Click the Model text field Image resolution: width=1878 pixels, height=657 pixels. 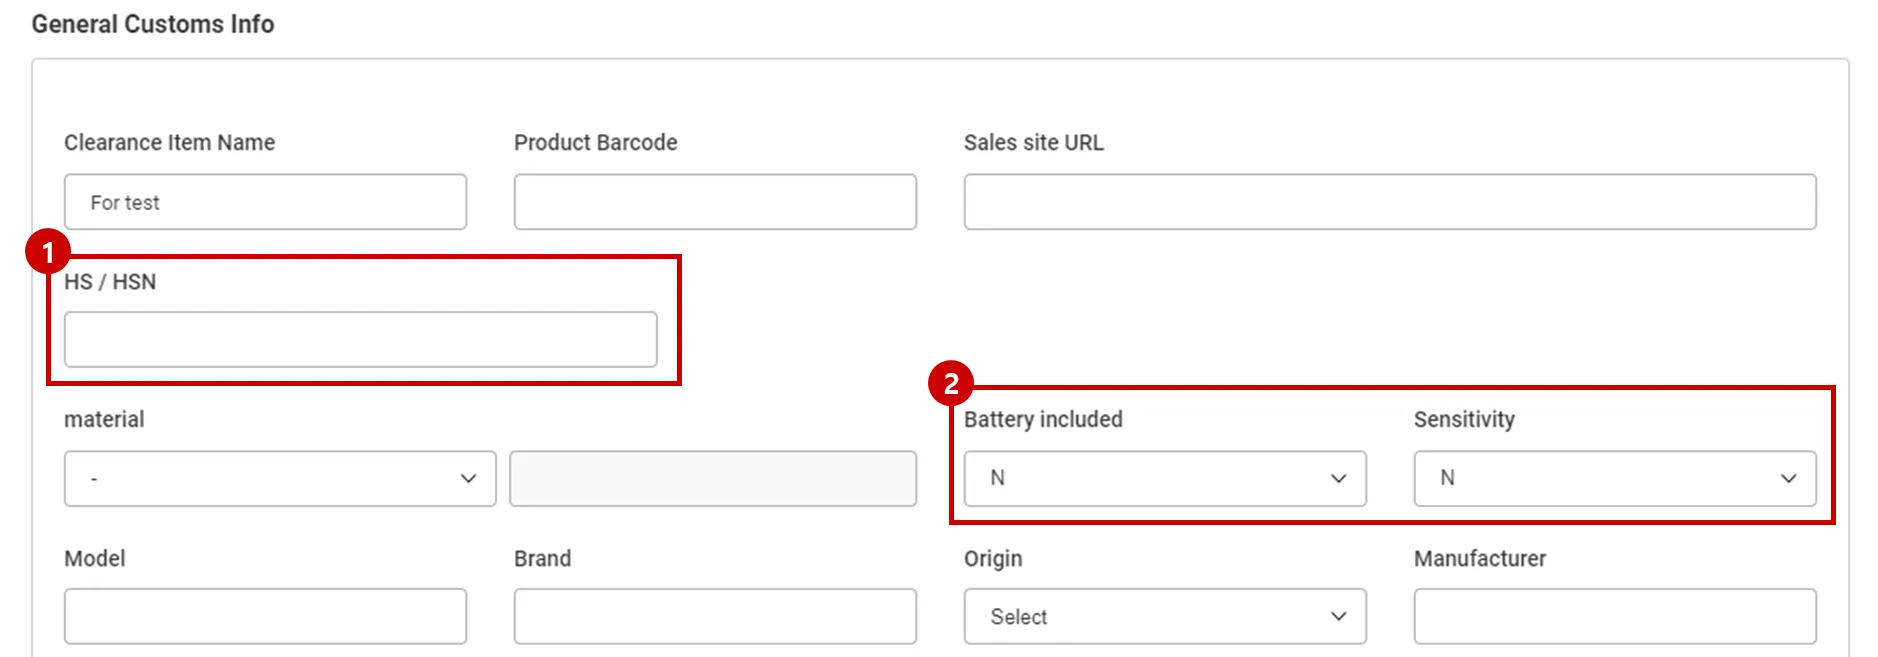(265, 617)
